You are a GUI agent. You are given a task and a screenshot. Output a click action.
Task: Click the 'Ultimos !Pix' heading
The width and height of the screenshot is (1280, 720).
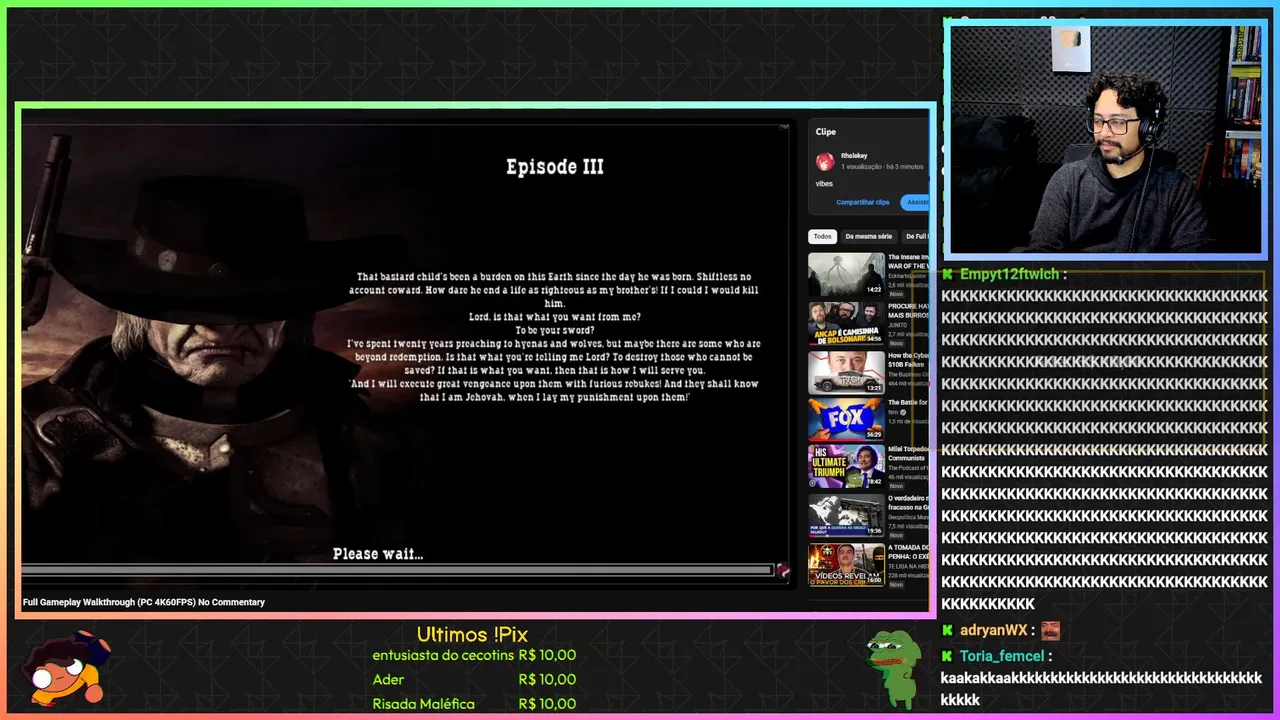coord(472,634)
